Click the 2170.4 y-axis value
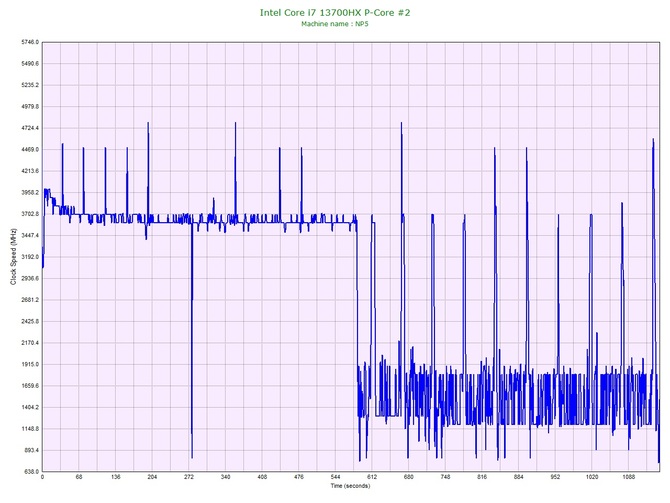 (30, 343)
